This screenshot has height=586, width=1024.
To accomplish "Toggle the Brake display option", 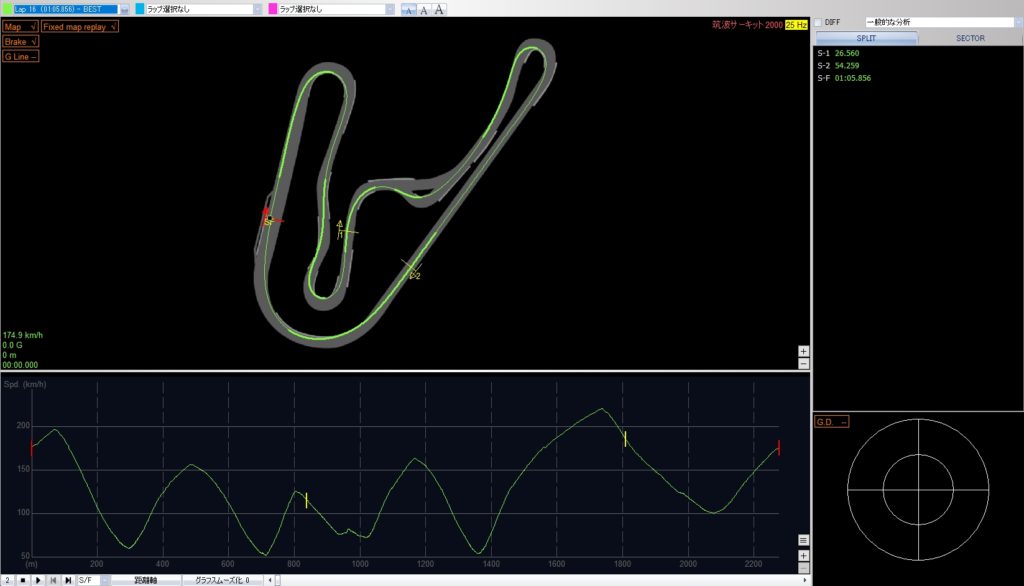I will [21, 42].
